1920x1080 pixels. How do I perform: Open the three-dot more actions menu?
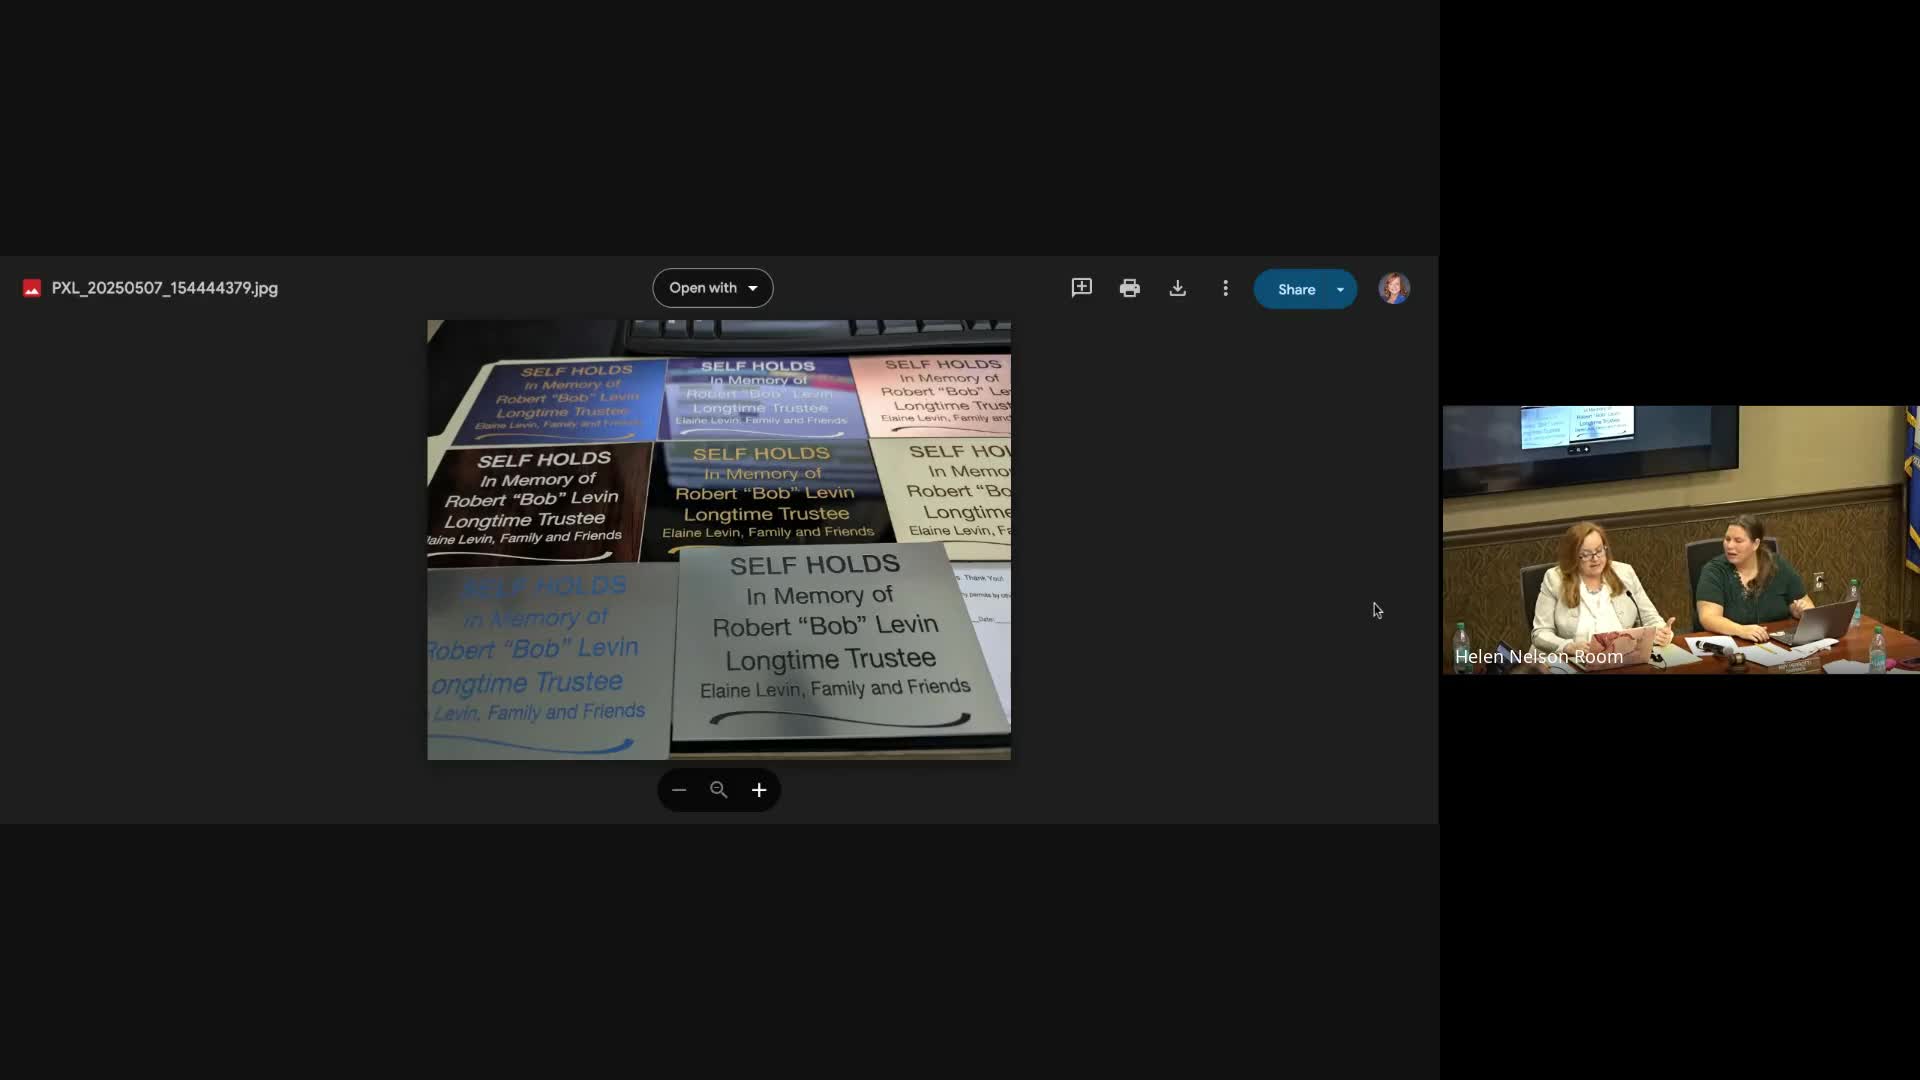[1225, 288]
